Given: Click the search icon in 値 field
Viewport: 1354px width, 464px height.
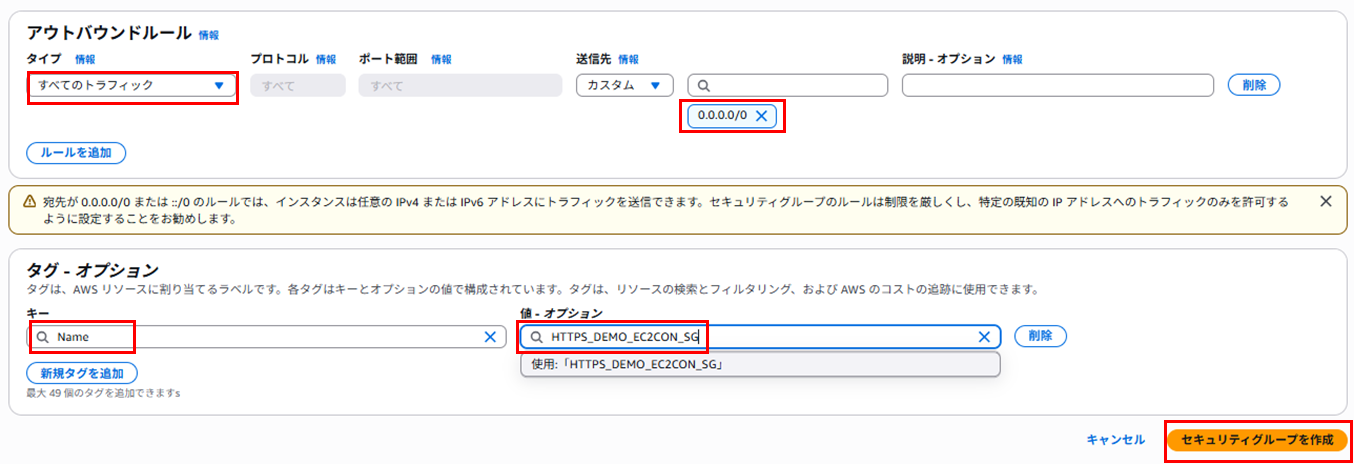Looking at the screenshot, I should pyautogui.click(x=536, y=338).
